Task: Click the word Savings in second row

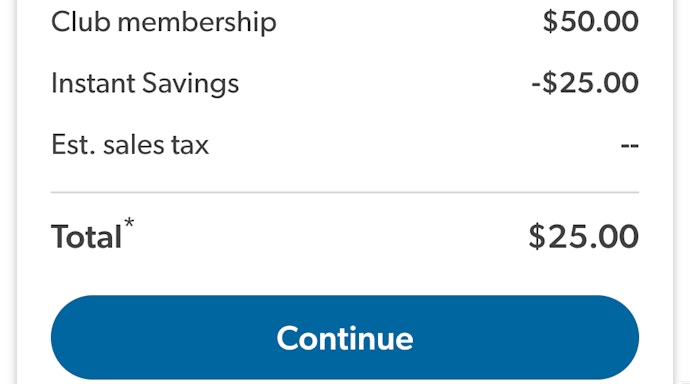Action: click(x=191, y=84)
